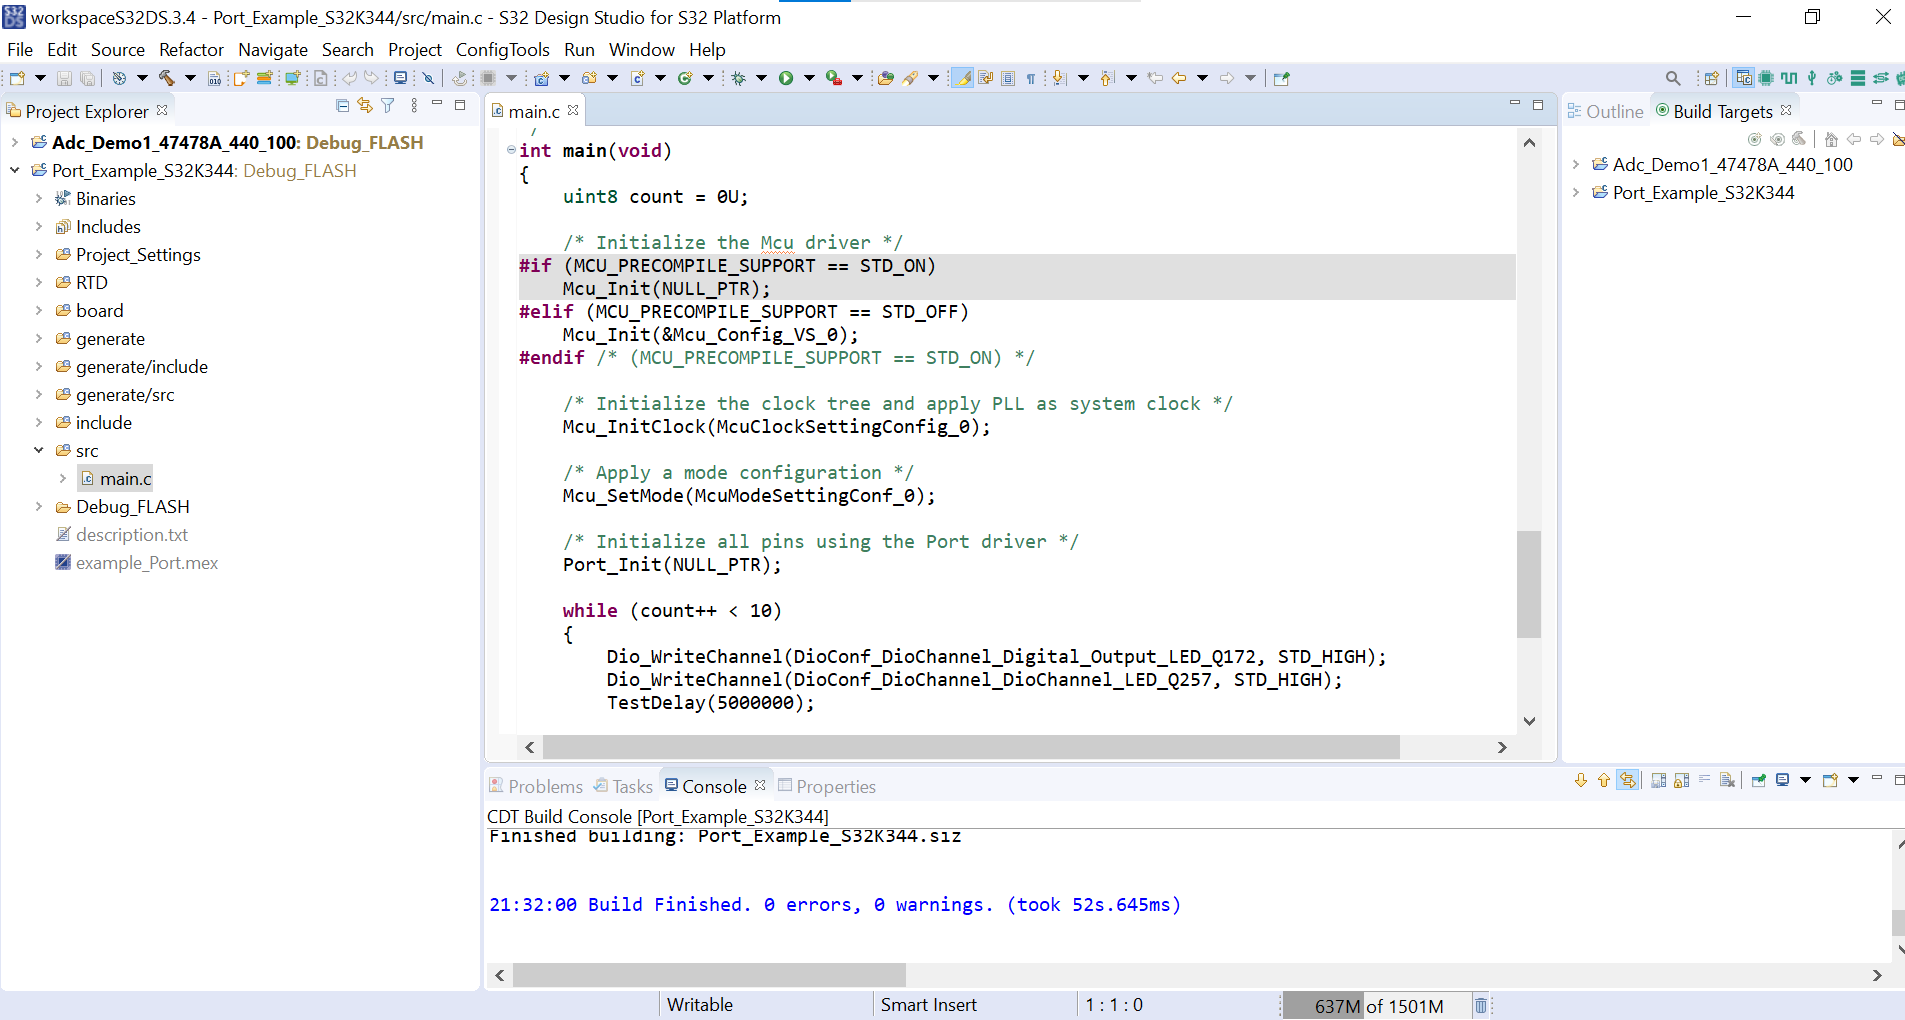Go to Next Annotation icon
Screen dimensions: 1905x1020
click(1060, 78)
